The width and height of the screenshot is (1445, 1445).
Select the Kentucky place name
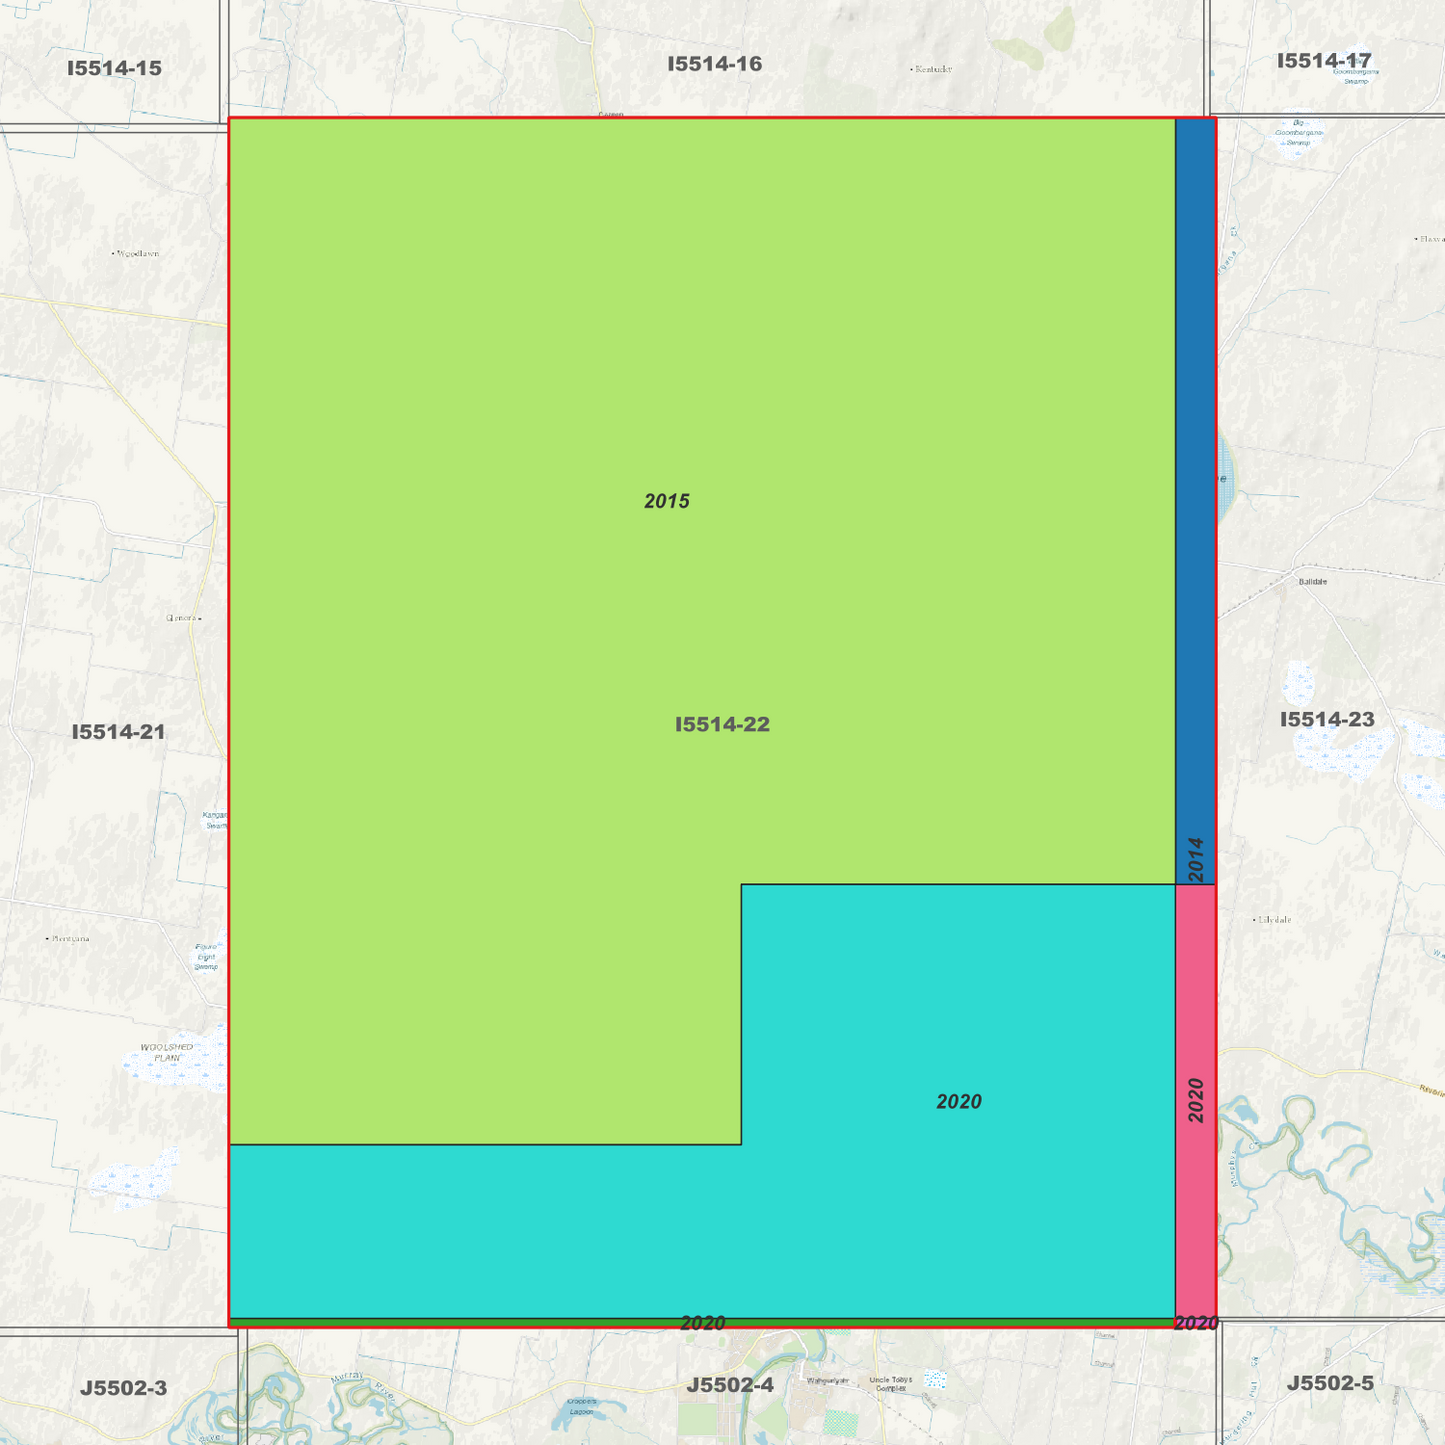932,69
